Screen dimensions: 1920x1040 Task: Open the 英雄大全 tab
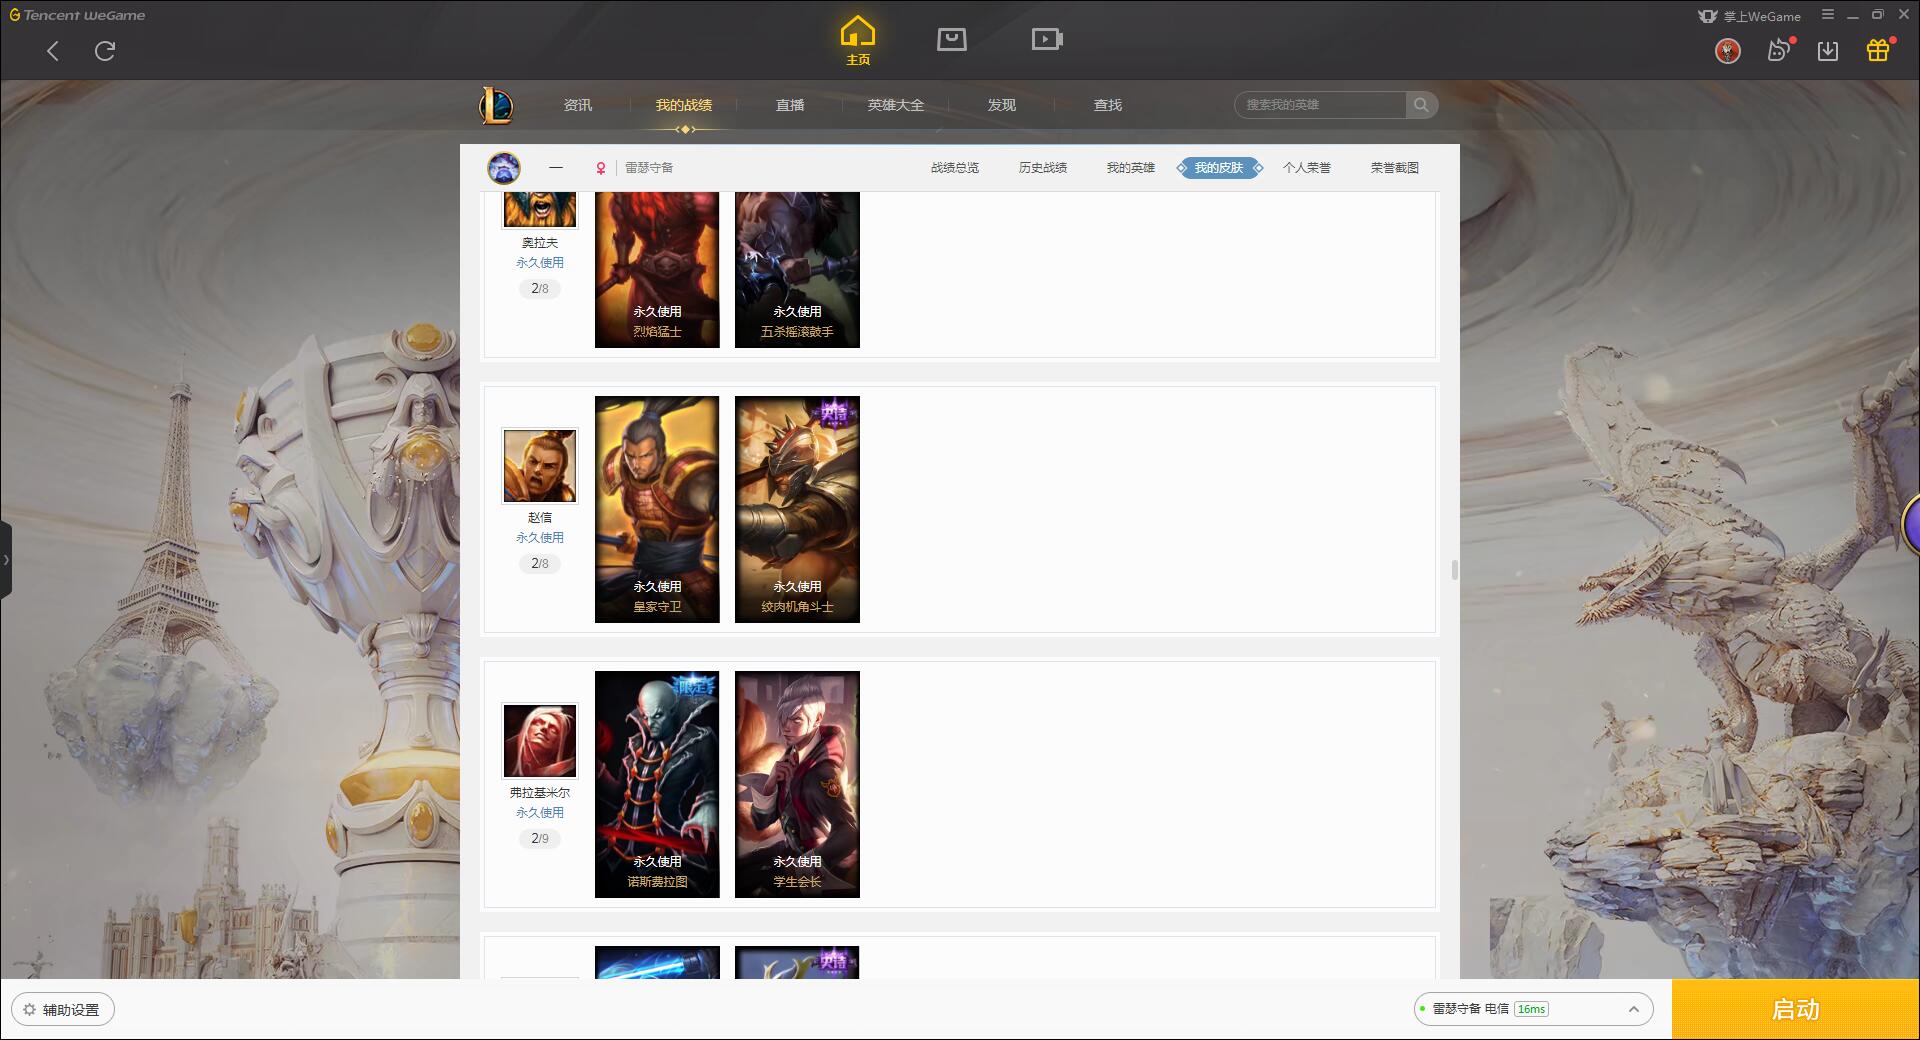pos(896,105)
